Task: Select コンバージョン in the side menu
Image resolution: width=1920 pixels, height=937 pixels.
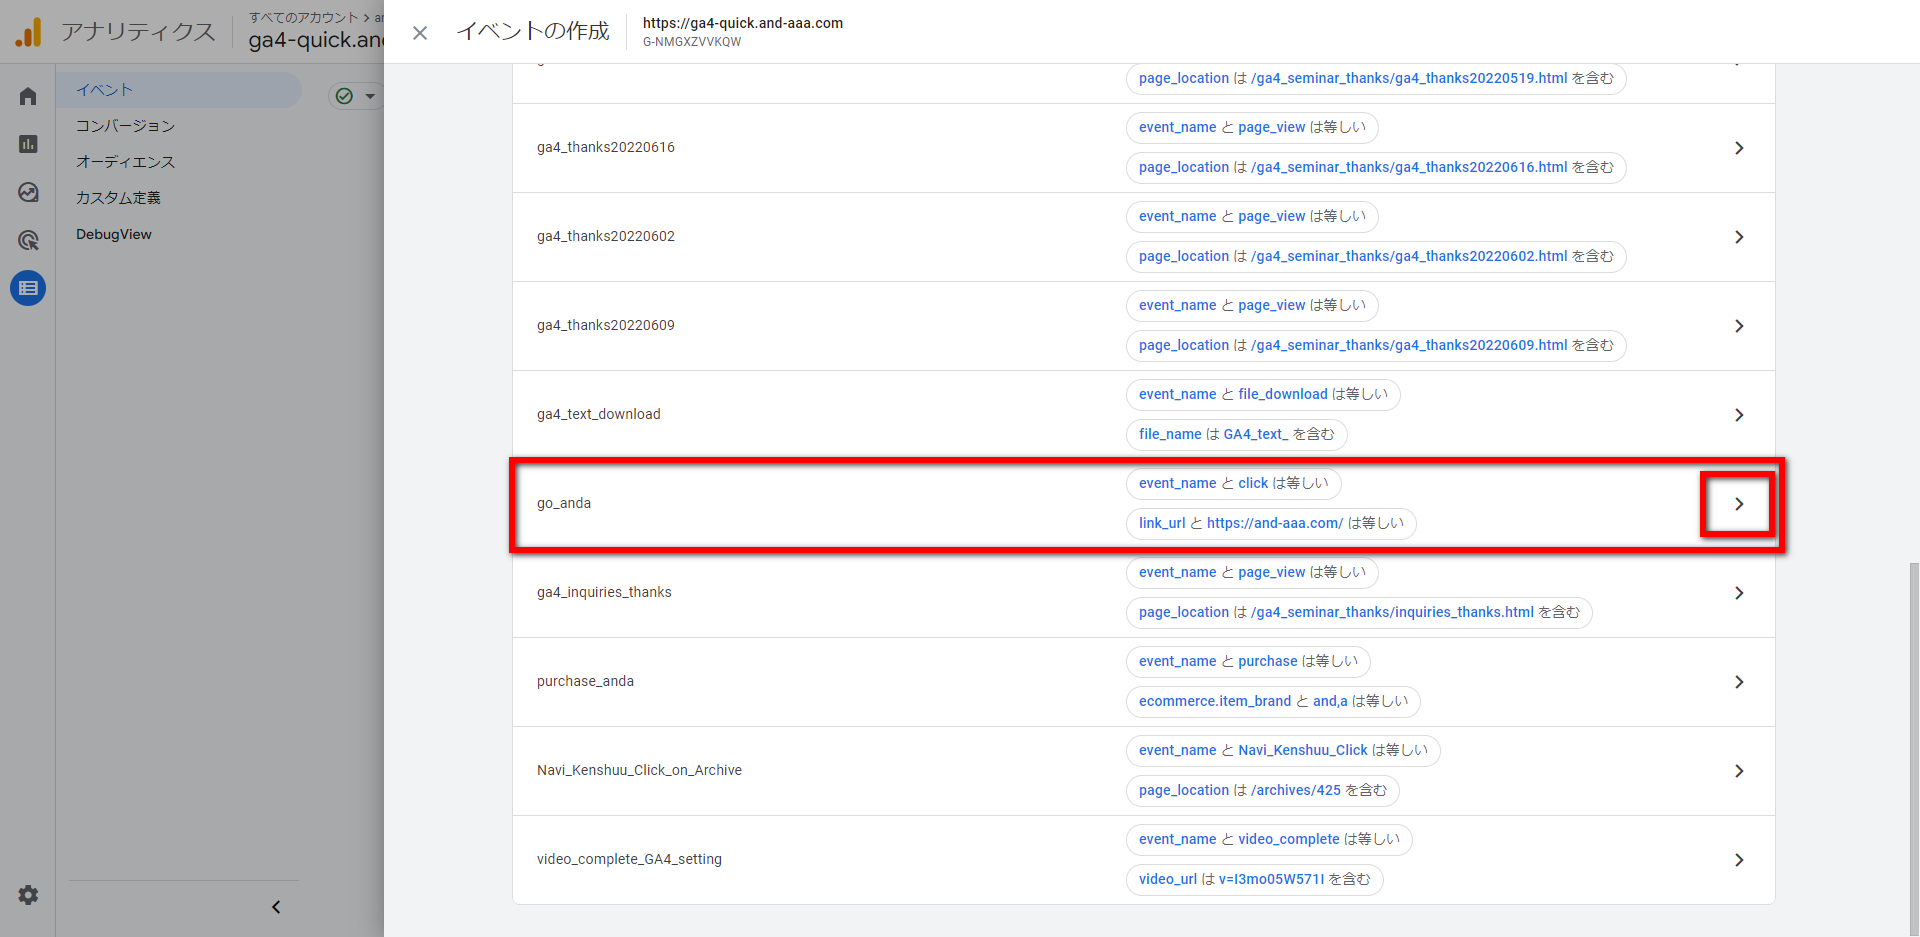Action: (x=126, y=126)
